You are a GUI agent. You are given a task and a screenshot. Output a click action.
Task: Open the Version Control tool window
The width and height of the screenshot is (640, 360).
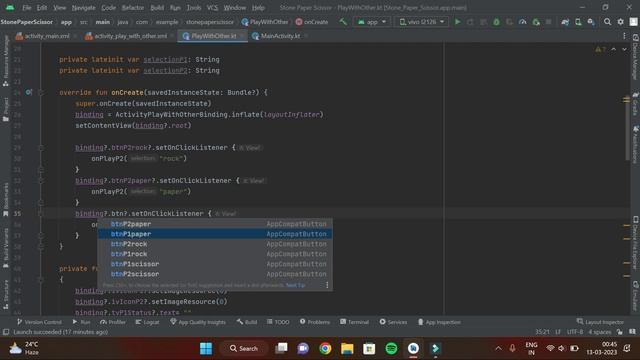39,322
